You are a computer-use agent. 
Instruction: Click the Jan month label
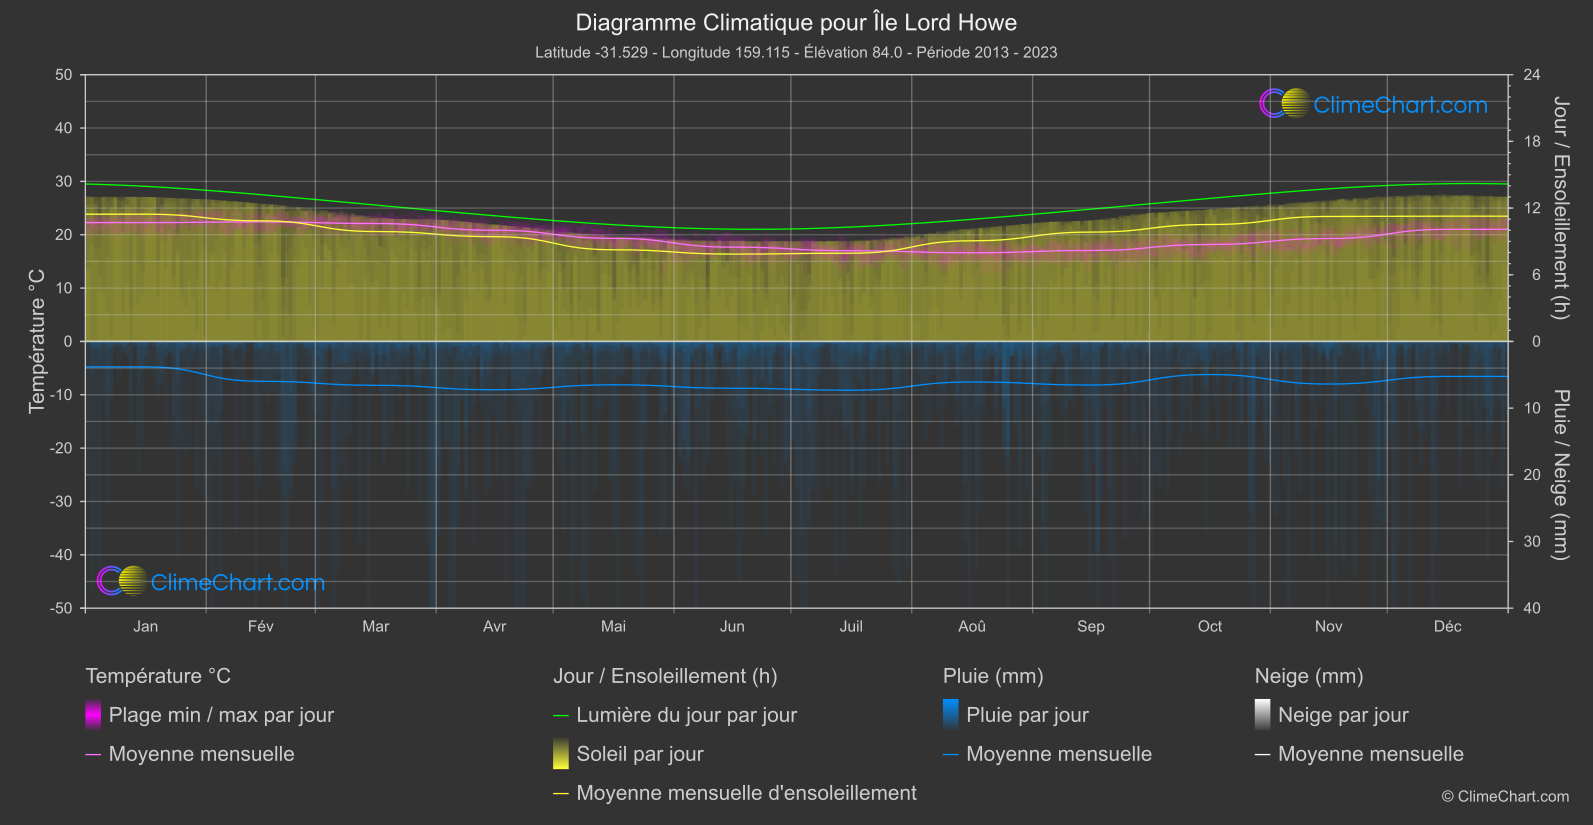[x=146, y=626]
